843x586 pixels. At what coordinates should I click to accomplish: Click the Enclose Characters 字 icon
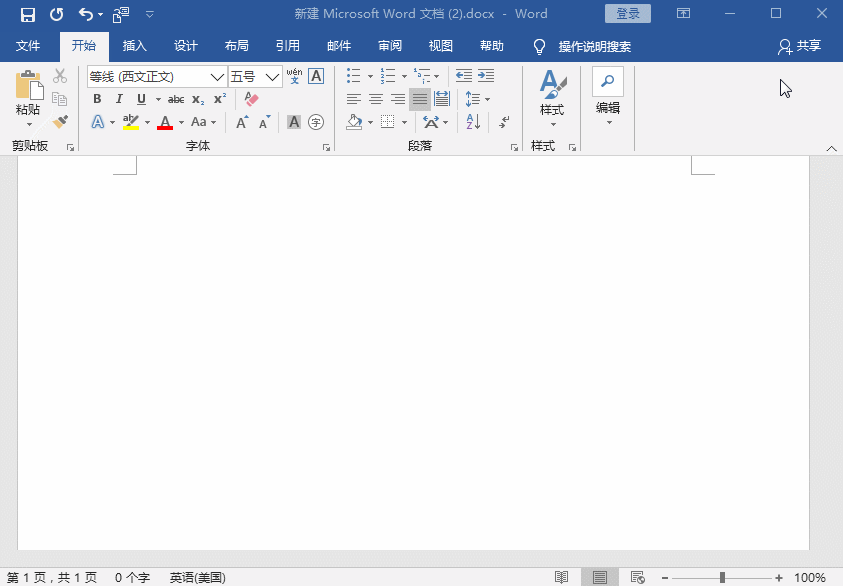pos(316,122)
